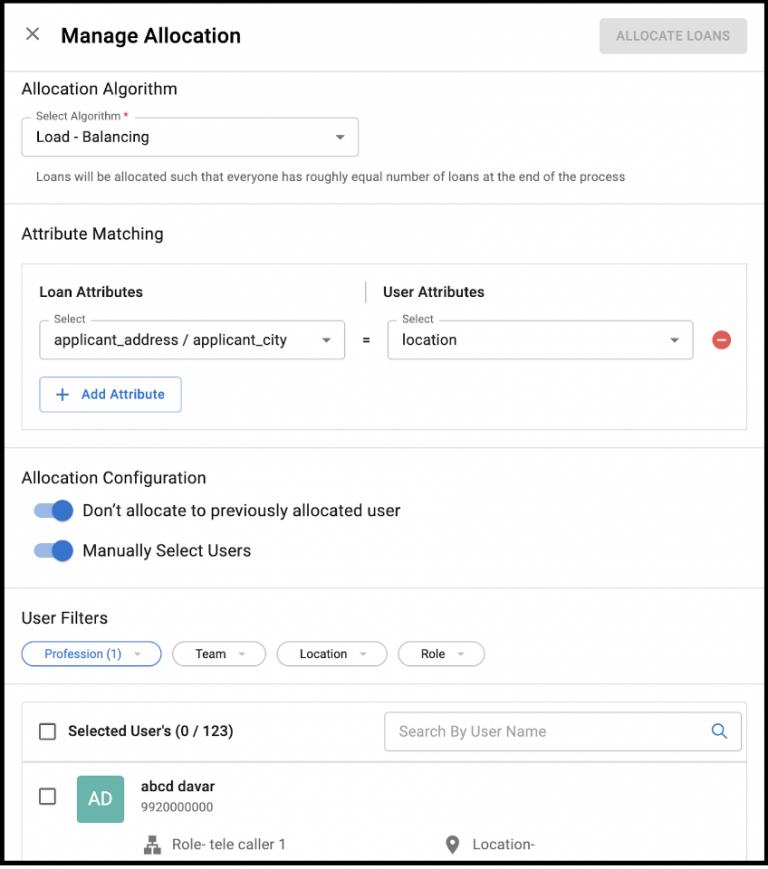Click the search magnifier icon
Screen dimensions: 768x869
(719, 731)
